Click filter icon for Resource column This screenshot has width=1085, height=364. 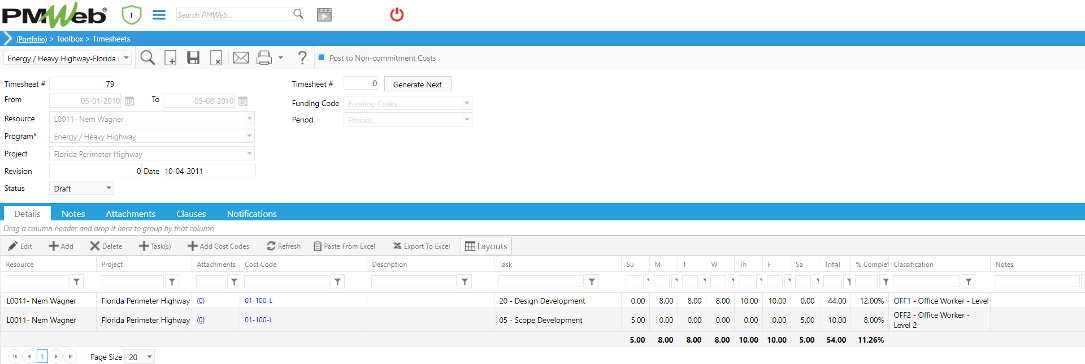coord(77,282)
